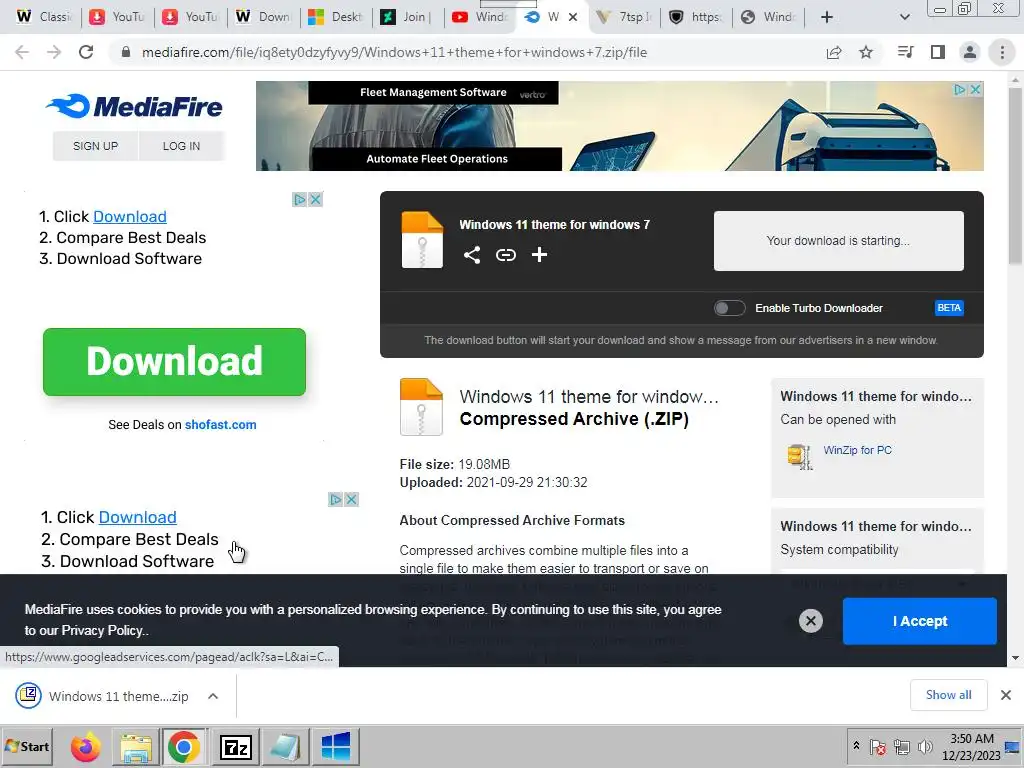The width and height of the screenshot is (1024, 768).
Task: Switch to the Down tab with W icon
Action: tap(263, 17)
